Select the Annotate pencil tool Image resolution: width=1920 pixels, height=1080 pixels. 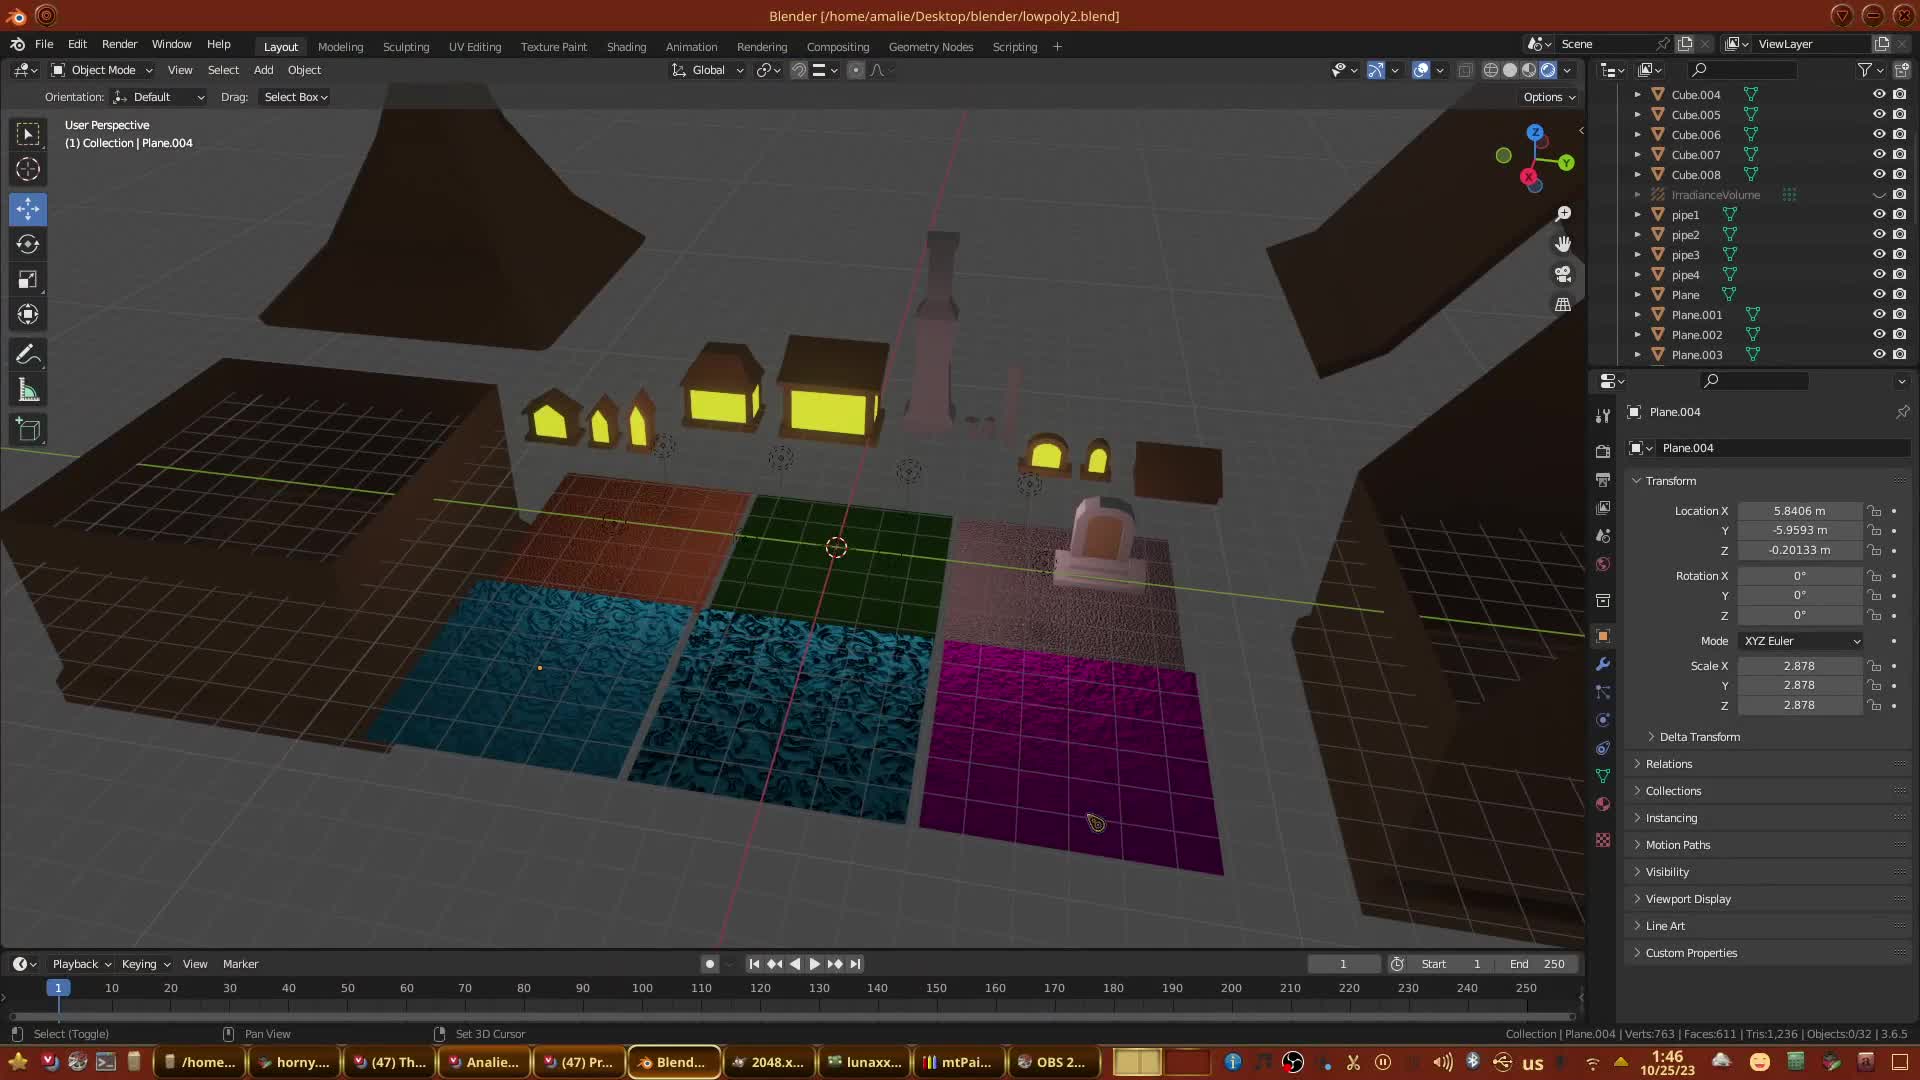28,355
